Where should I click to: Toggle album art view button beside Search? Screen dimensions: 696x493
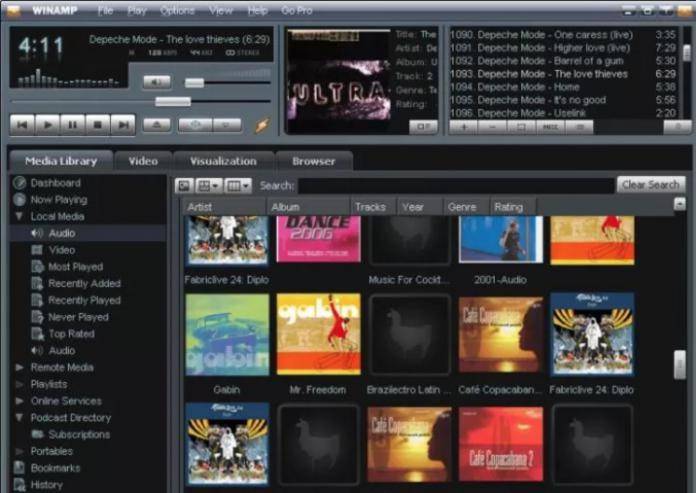(184, 186)
